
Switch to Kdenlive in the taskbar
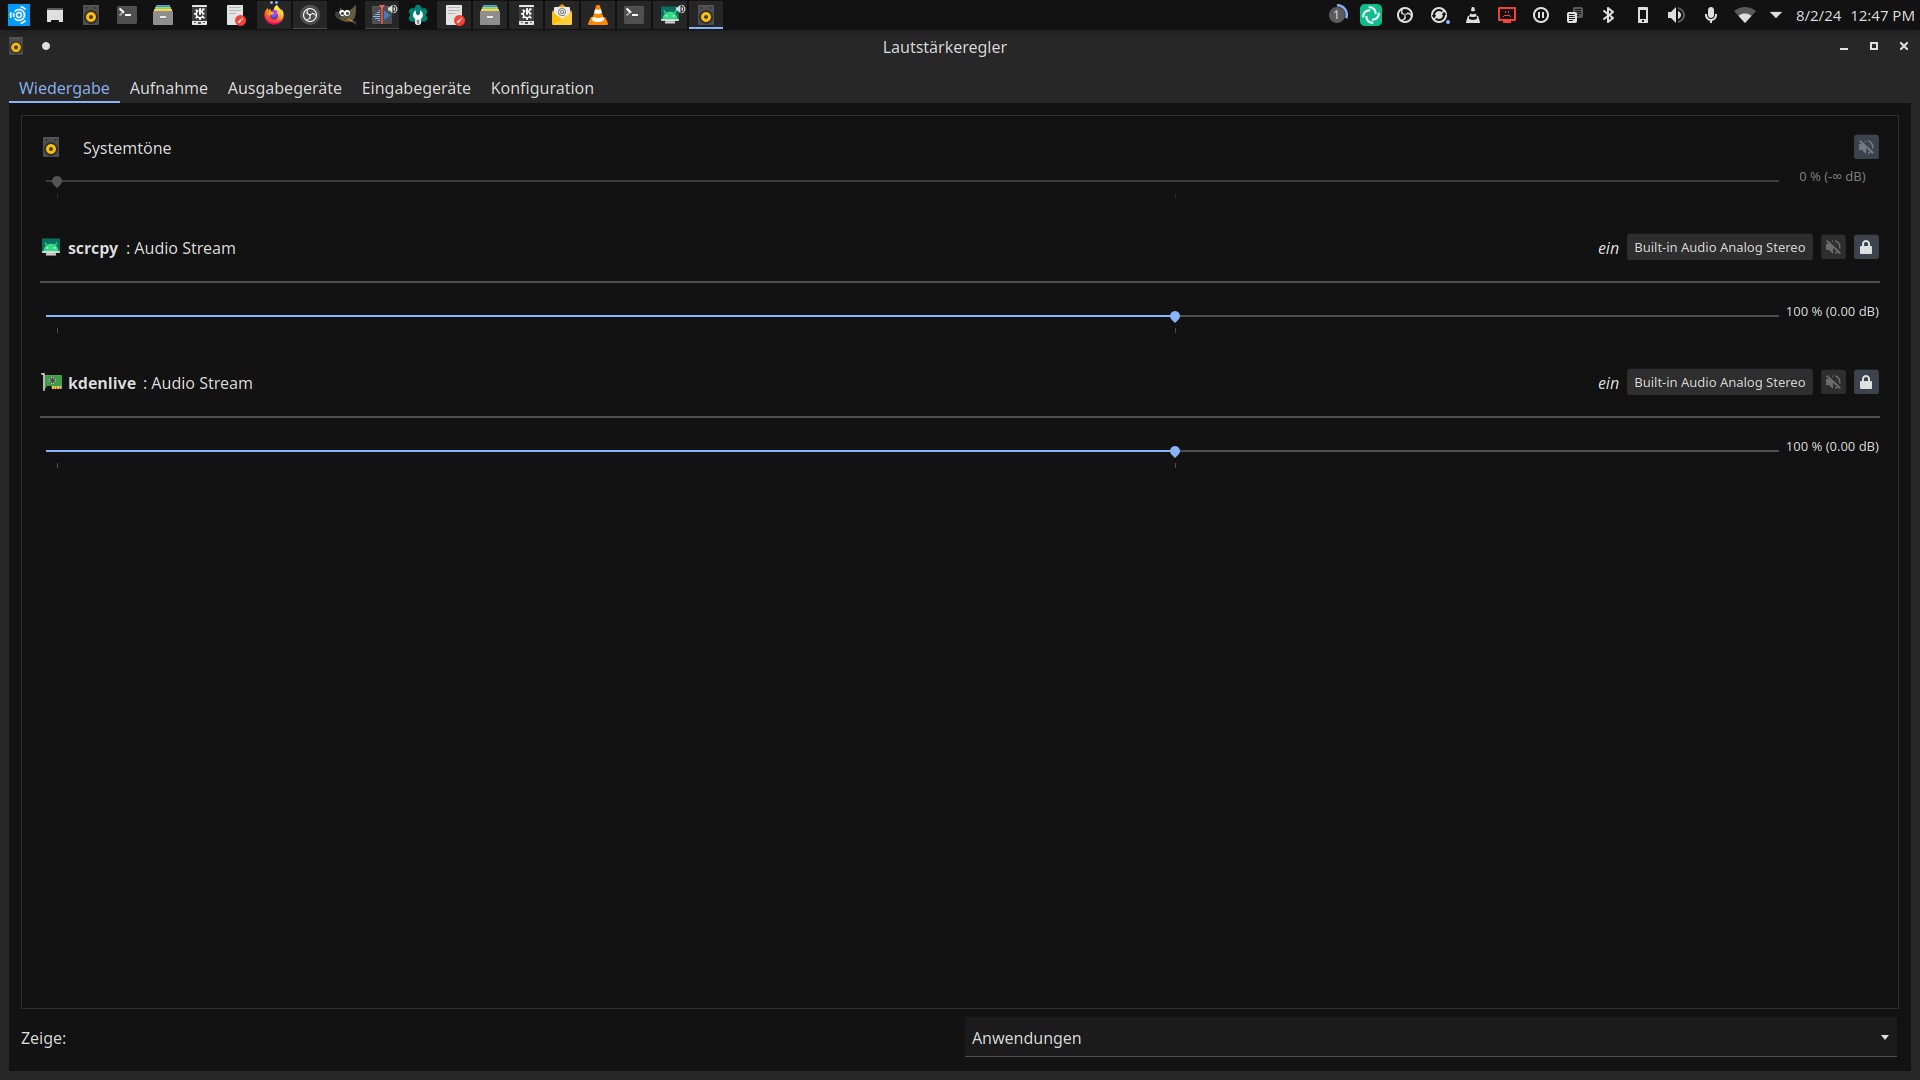(x=382, y=15)
